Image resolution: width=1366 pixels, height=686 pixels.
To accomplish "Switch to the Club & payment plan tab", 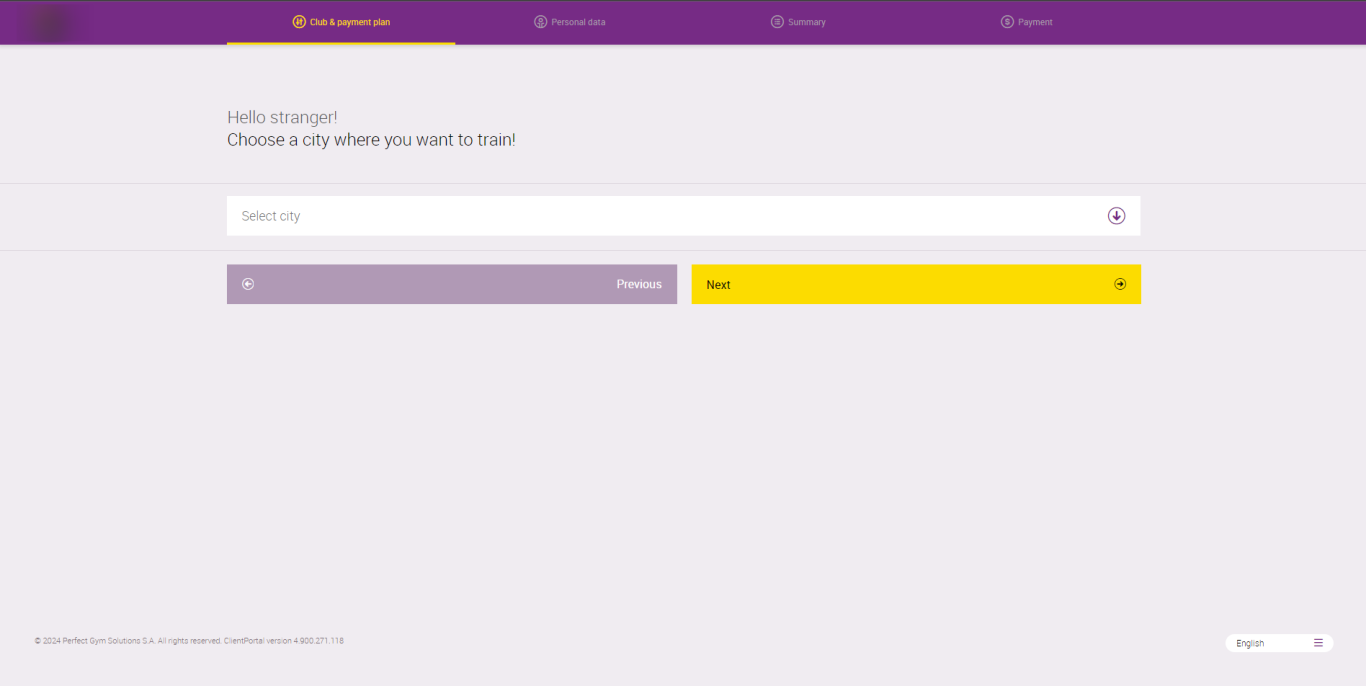I will point(349,22).
